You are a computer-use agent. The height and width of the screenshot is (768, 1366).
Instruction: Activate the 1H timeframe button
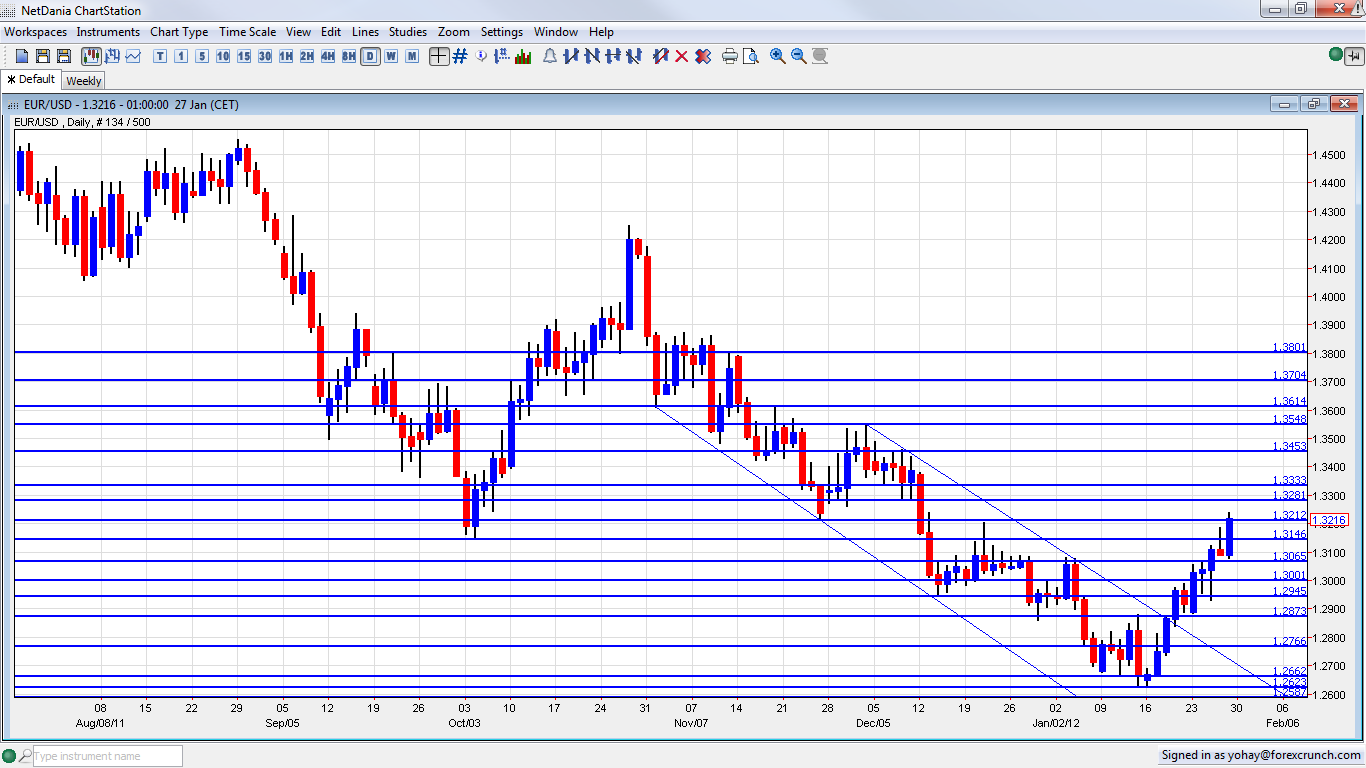[285, 56]
